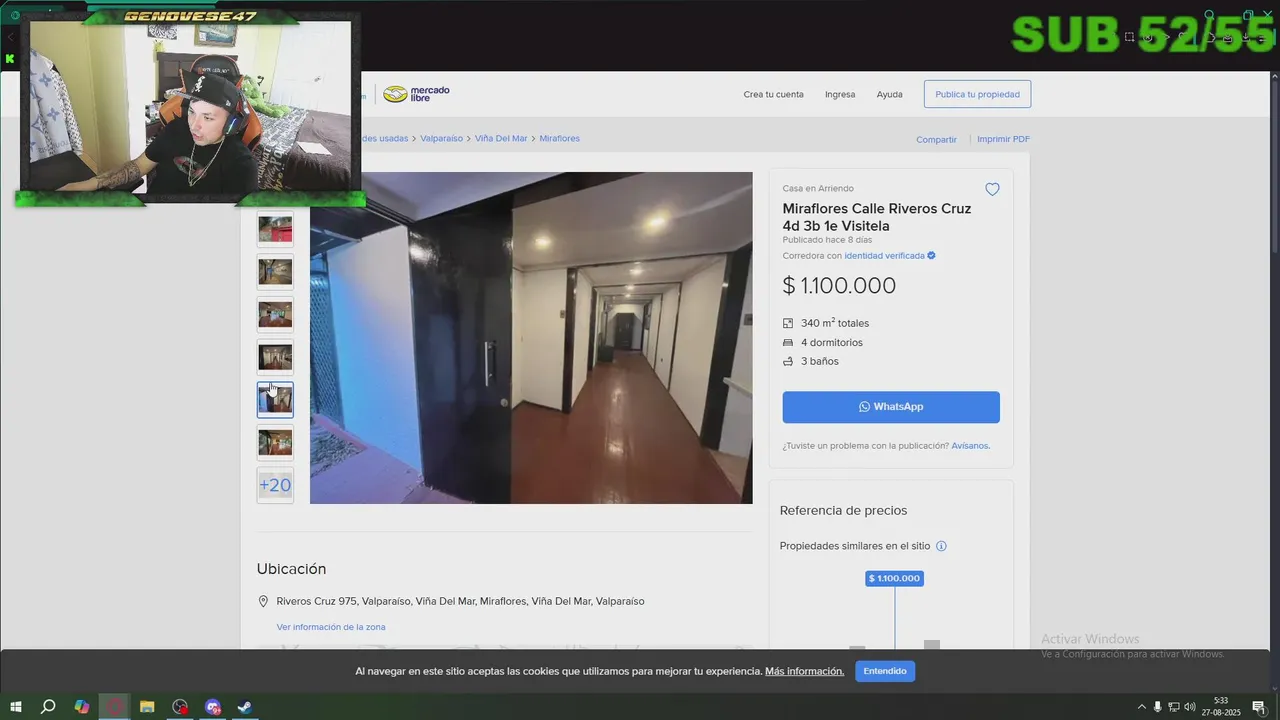Open the volume control tray icon
This screenshot has width=1280, height=720.
(x=1190, y=707)
